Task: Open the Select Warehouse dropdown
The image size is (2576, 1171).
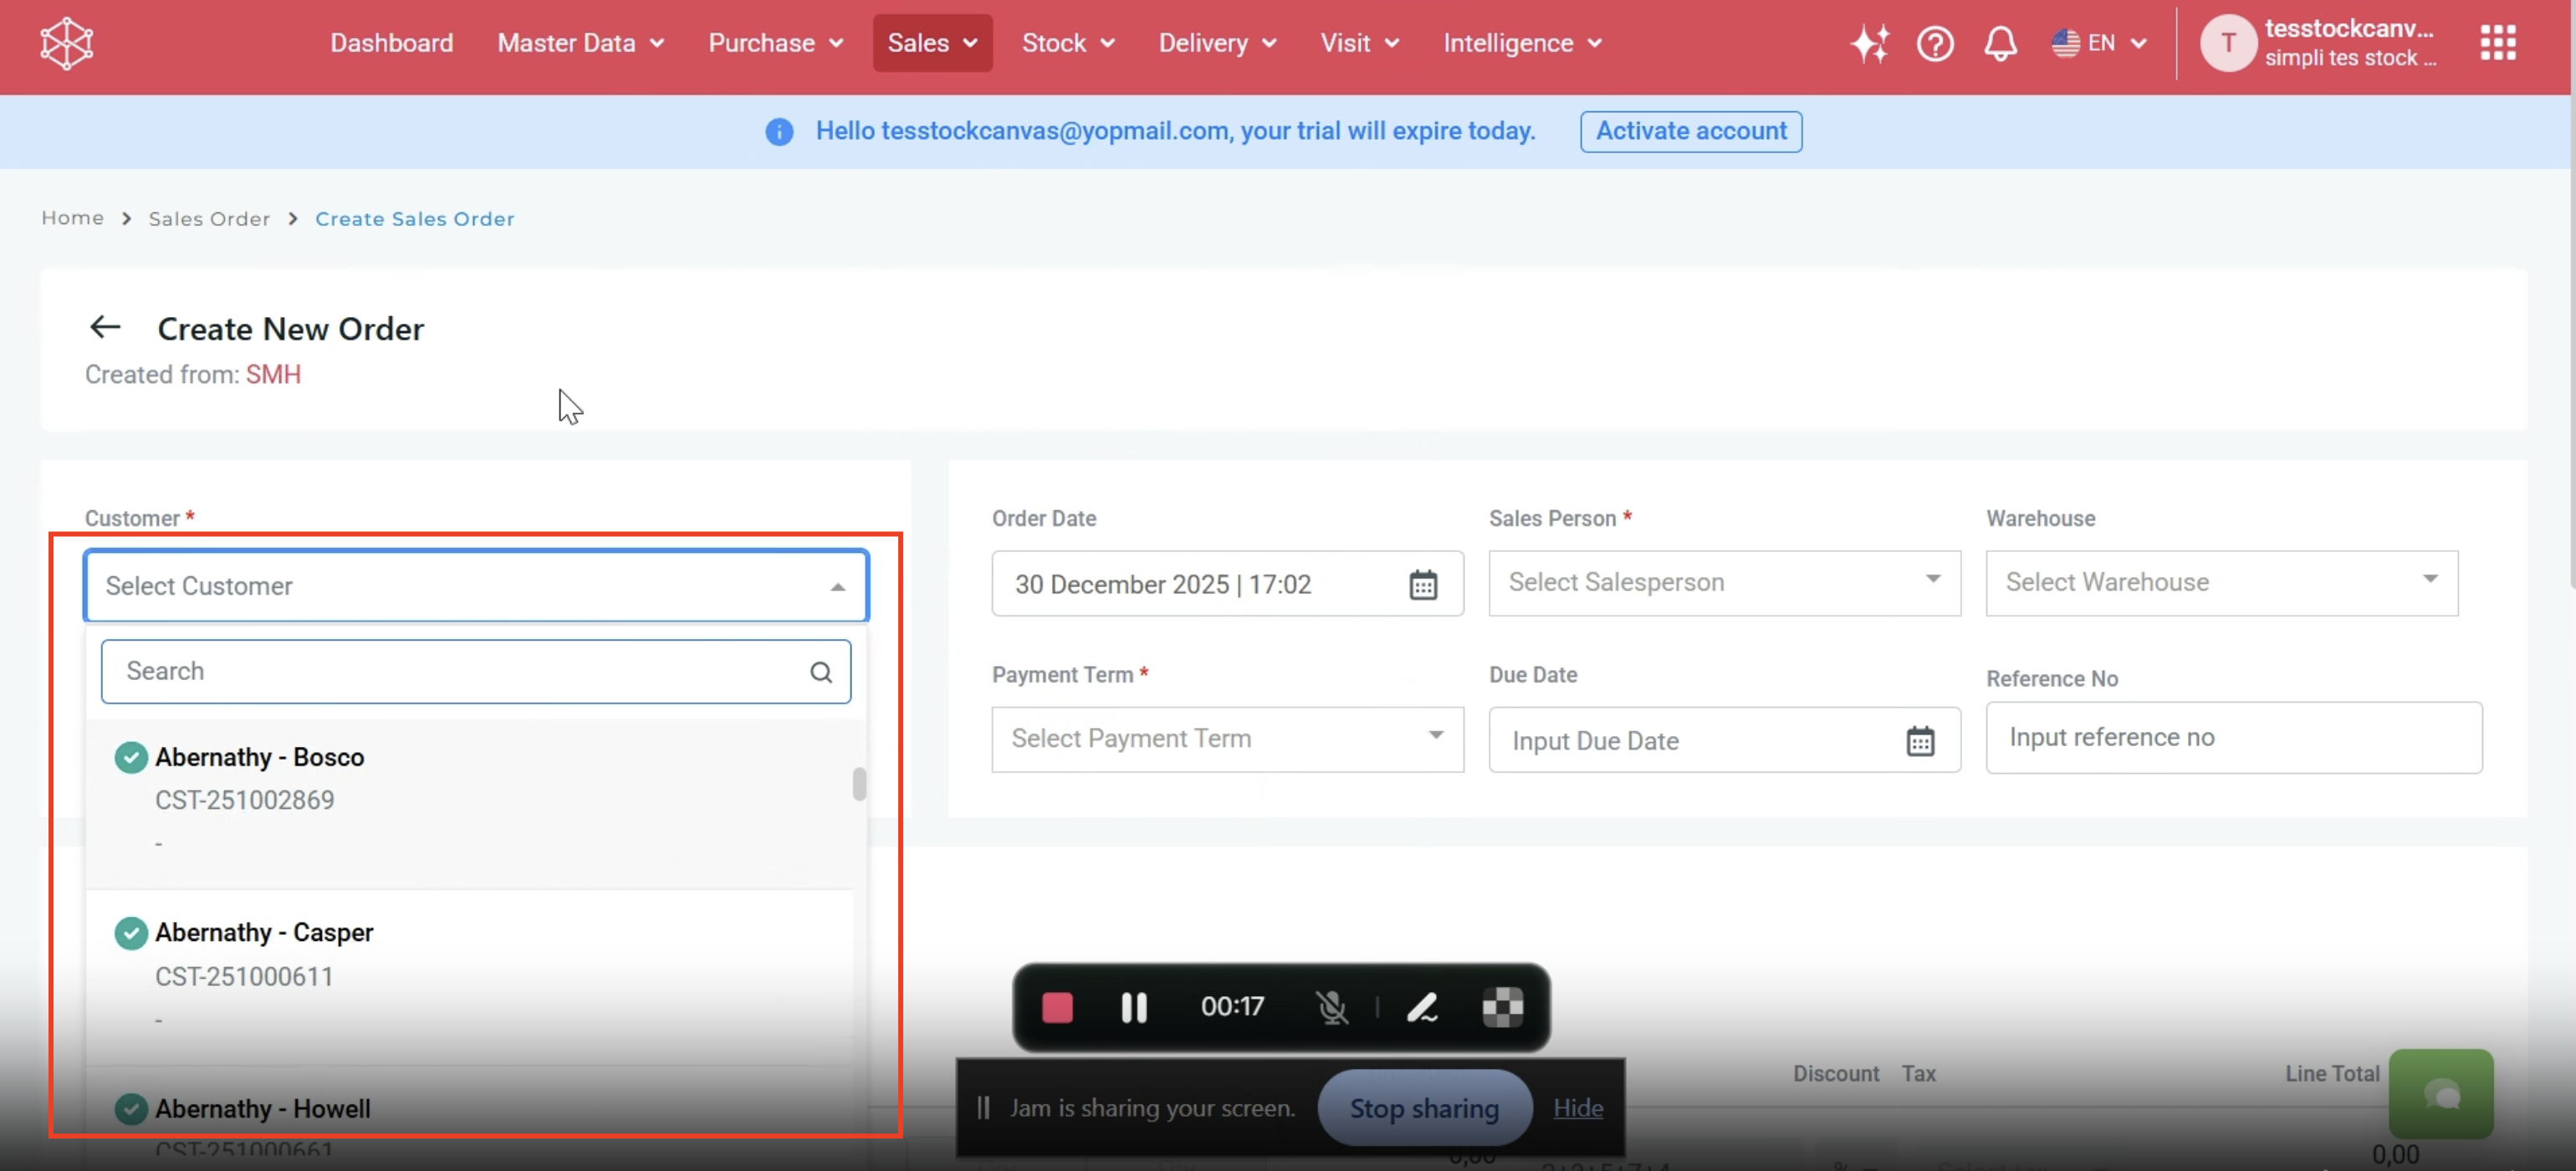Action: coord(2221,582)
